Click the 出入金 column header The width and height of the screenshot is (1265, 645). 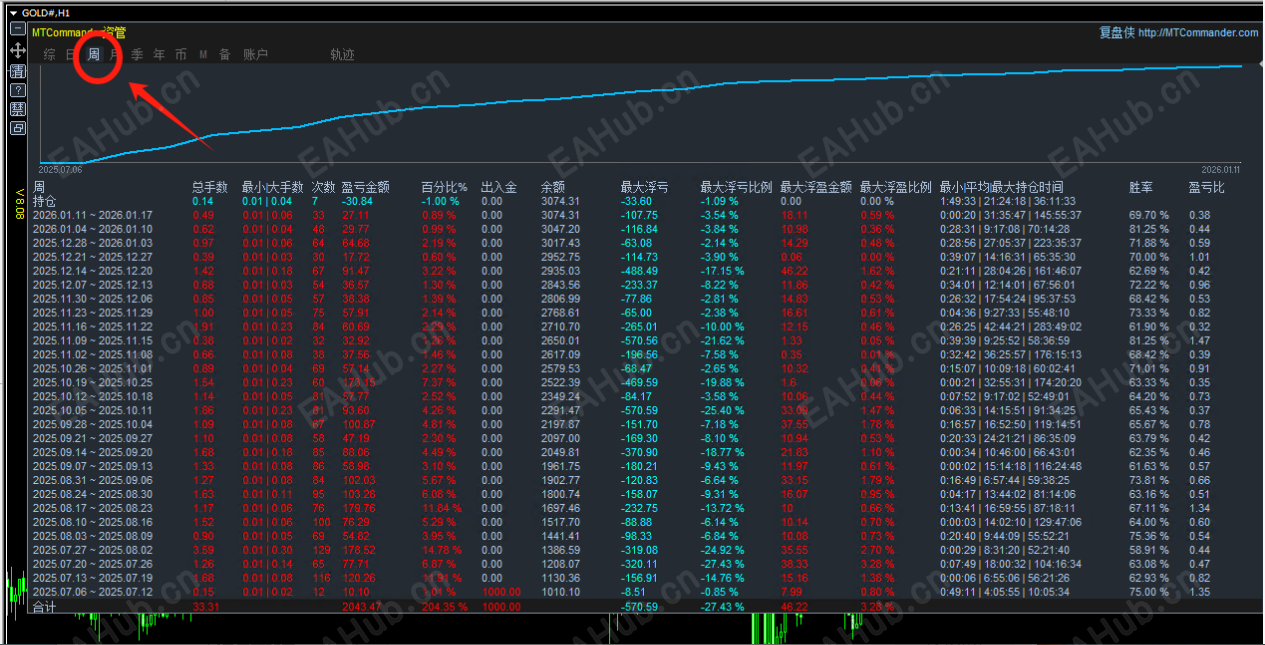pyautogui.click(x=499, y=187)
